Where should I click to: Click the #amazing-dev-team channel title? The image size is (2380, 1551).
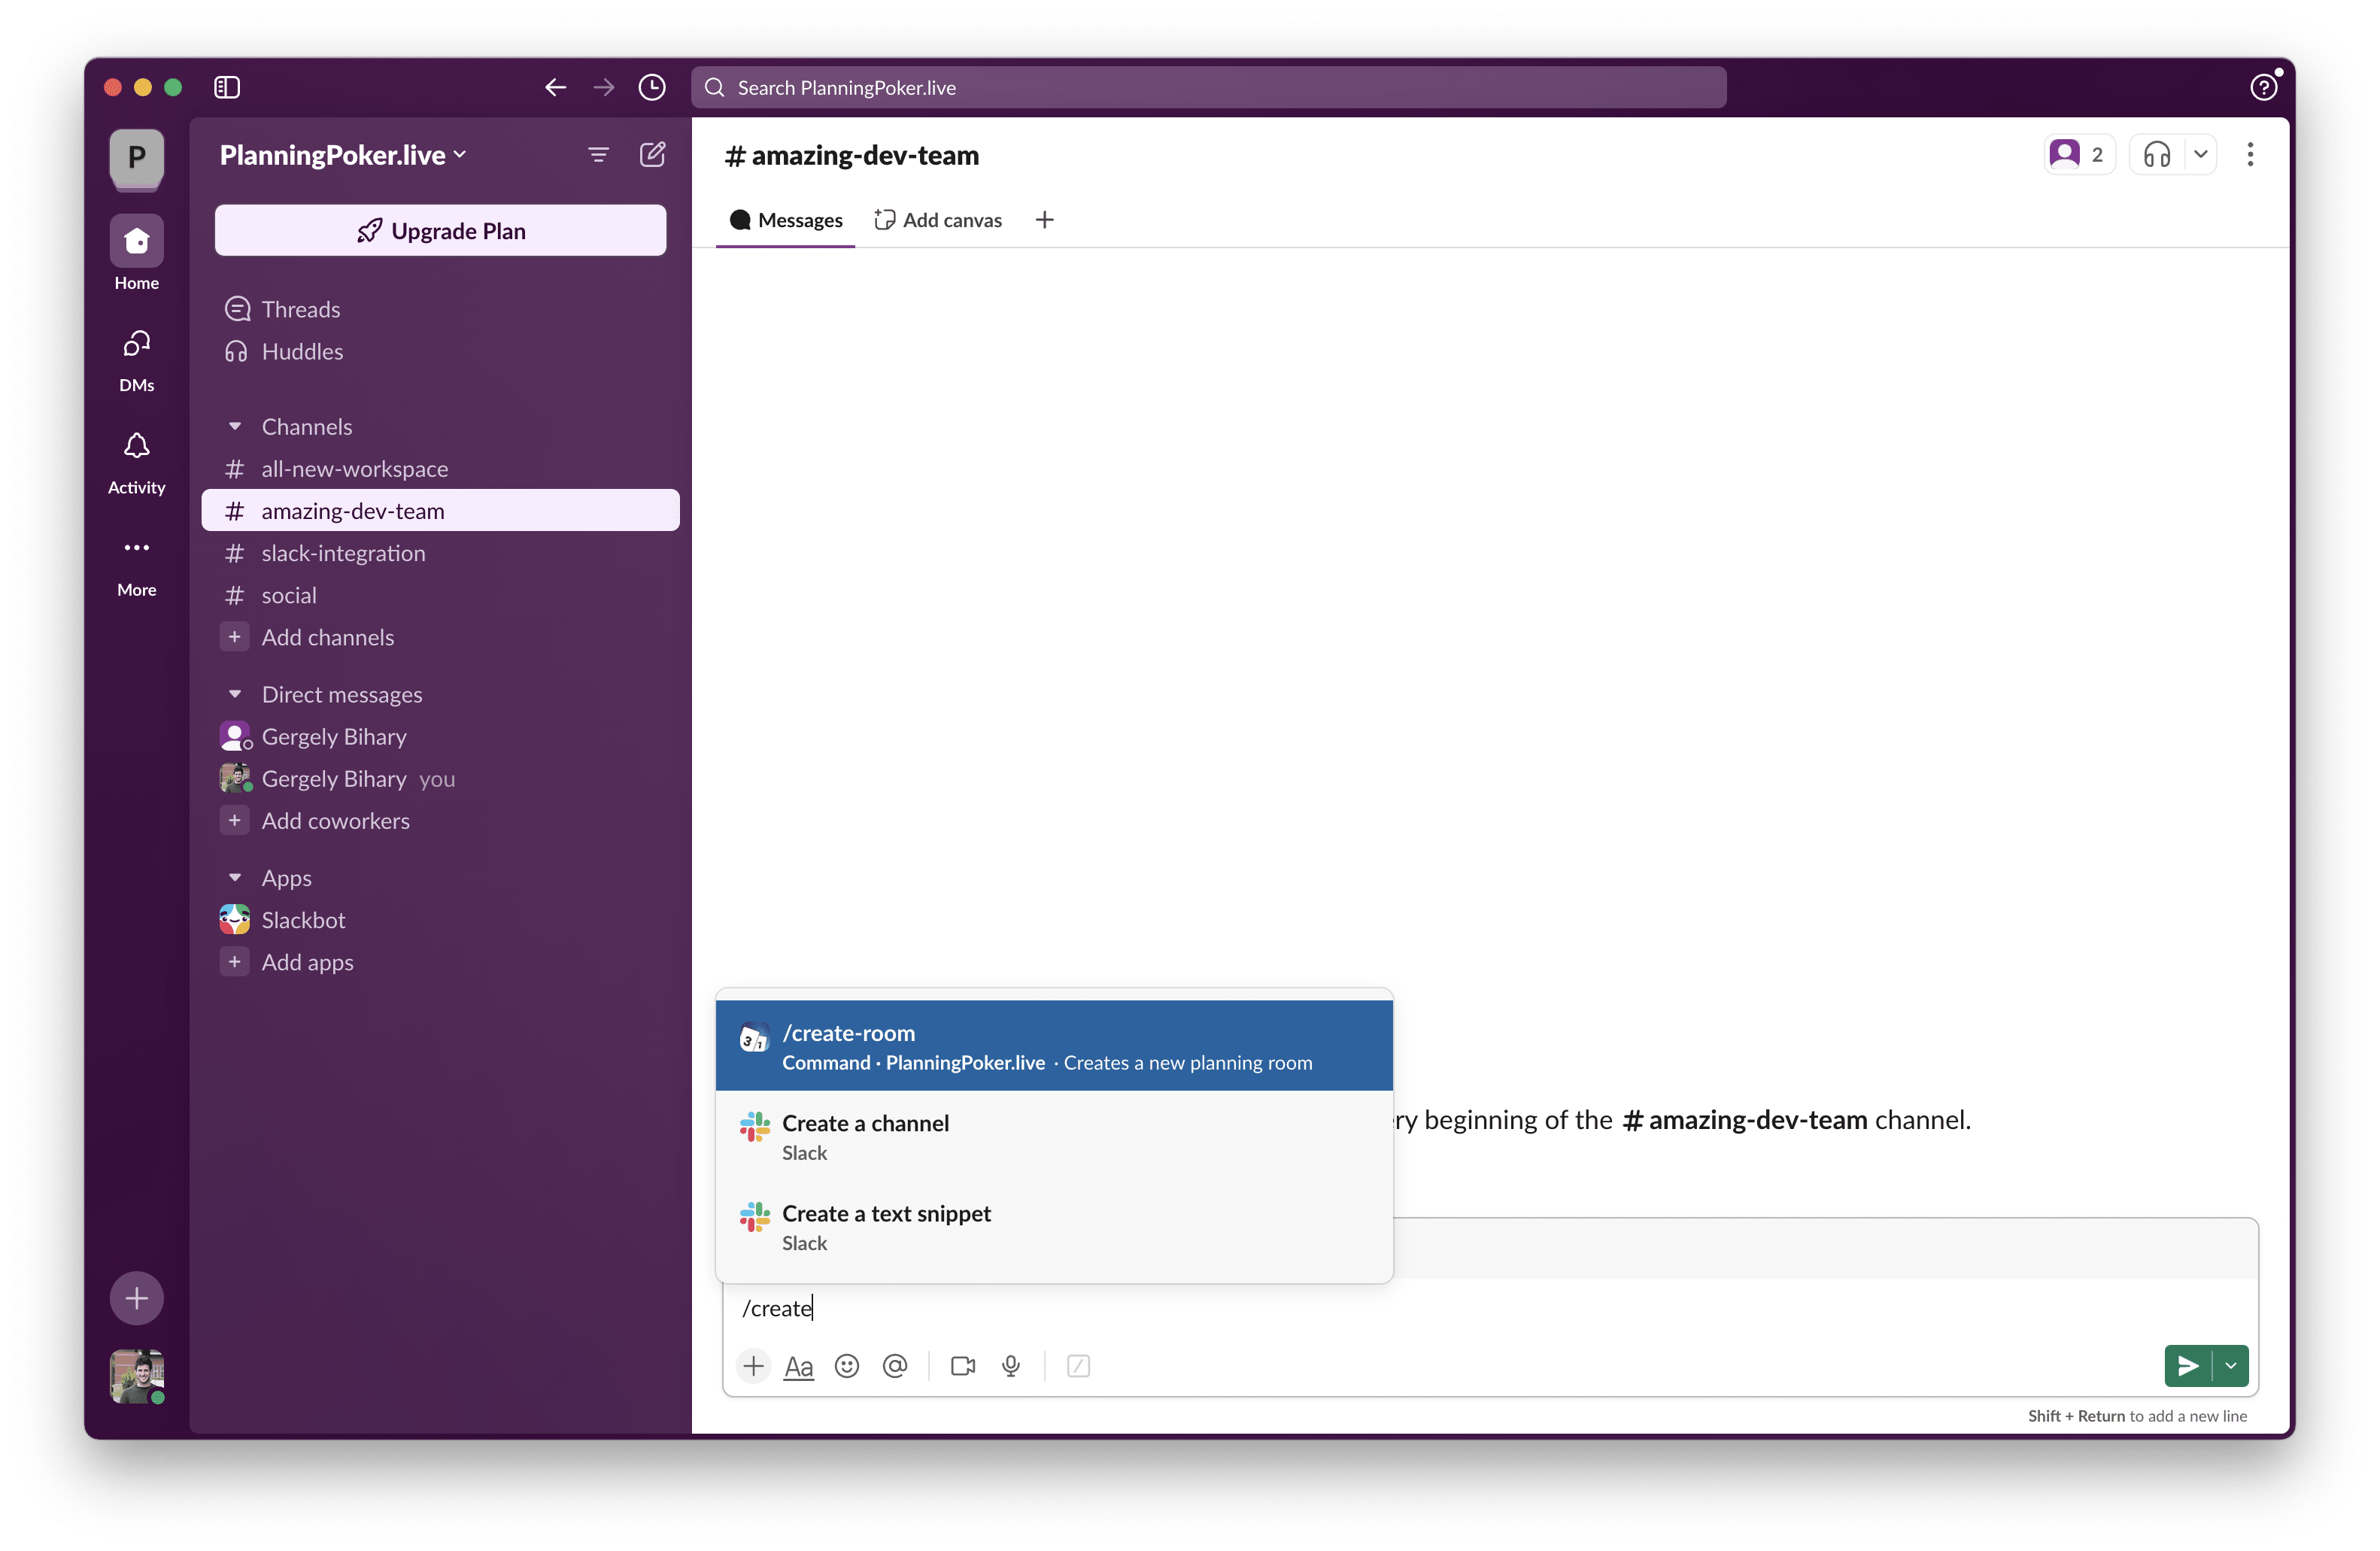(x=852, y=155)
